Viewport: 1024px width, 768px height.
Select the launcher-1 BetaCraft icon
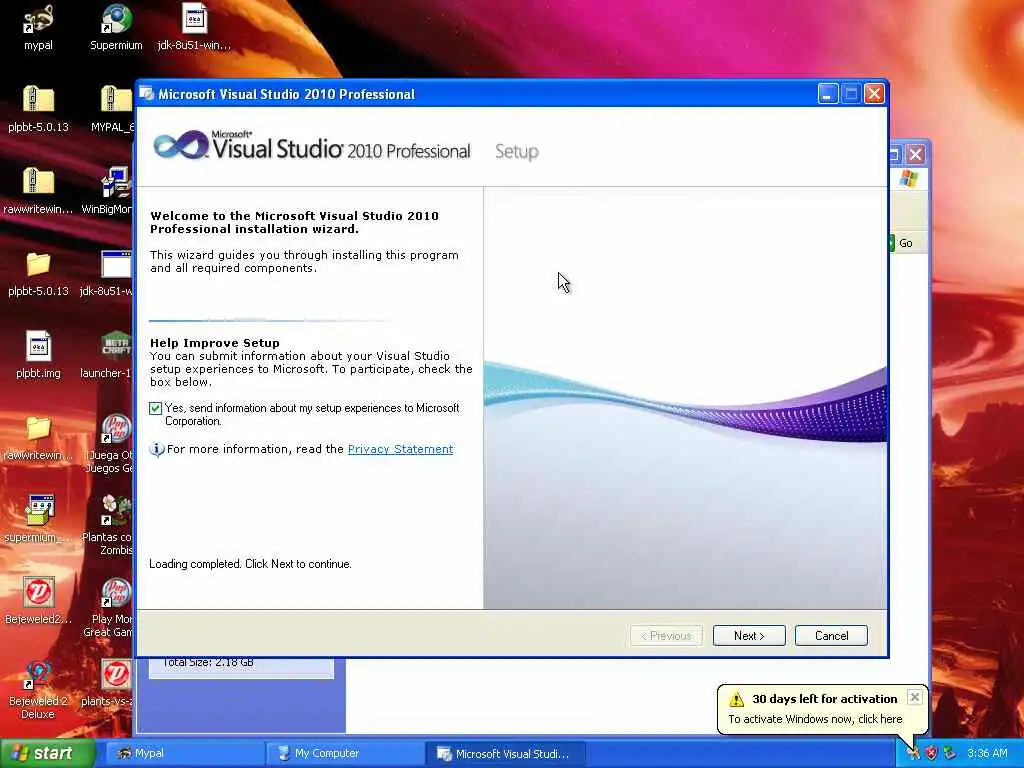(x=116, y=347)
